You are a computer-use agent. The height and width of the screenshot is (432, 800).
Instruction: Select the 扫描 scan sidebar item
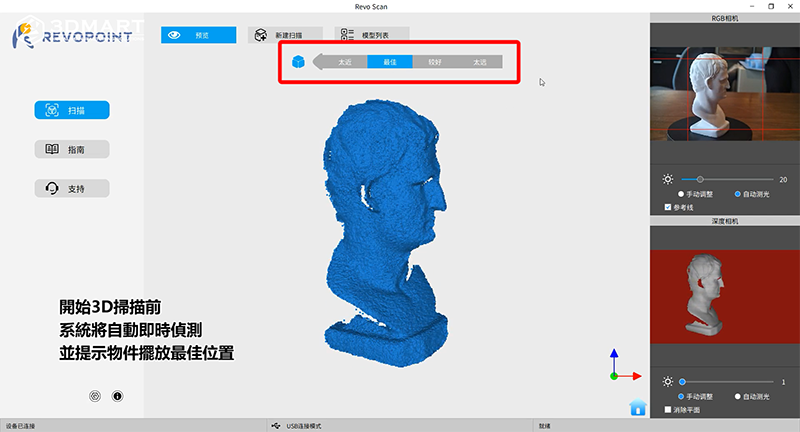[x=71, y=111]
